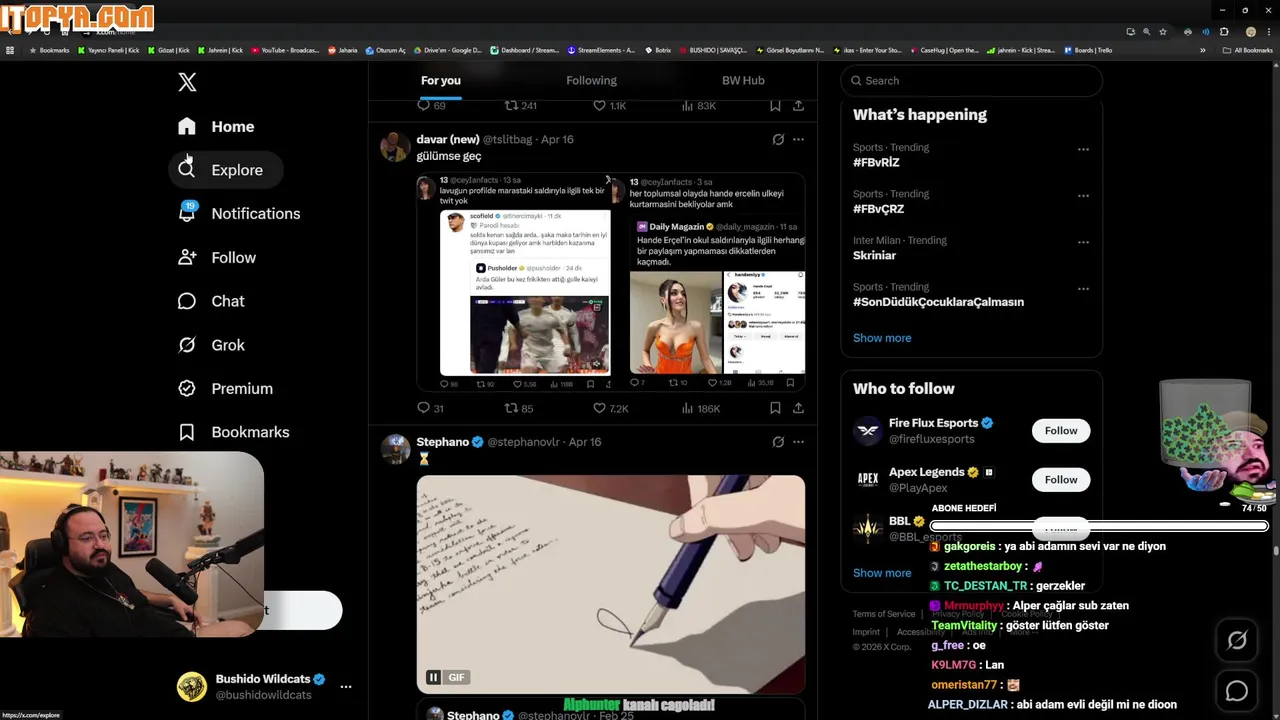Open @tslitbag profile handle
The width and height of the screenshot is (1280, 720).
(510, 139)
